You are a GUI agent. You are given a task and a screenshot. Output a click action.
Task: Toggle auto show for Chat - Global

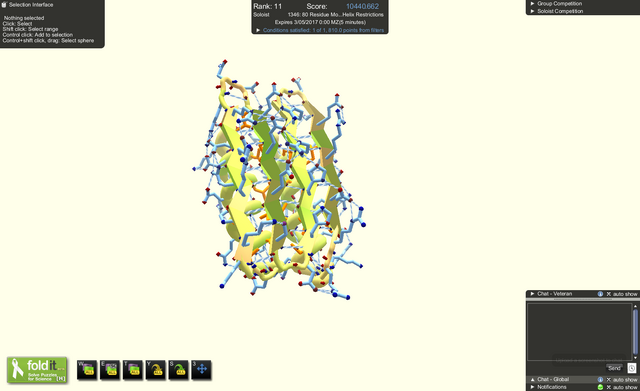[622, 380]
